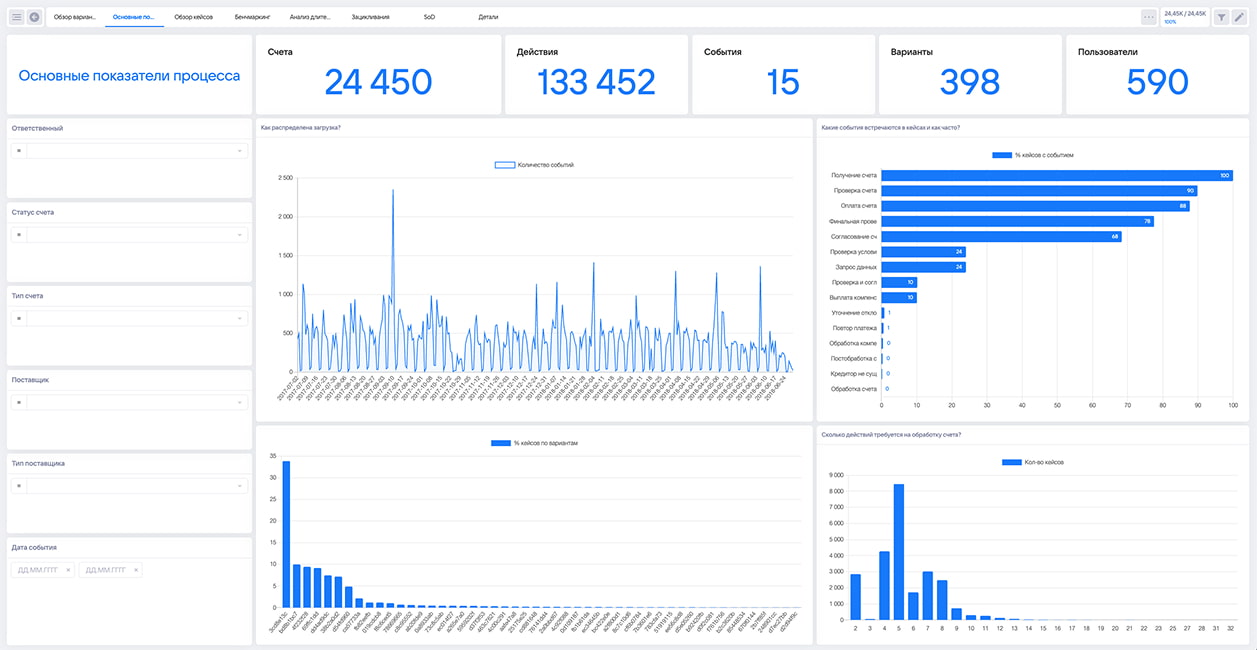This screenshot has height=650, width=1257.
Task: Click the Счета 24 450 KPI card
Action: coord(378,75)
